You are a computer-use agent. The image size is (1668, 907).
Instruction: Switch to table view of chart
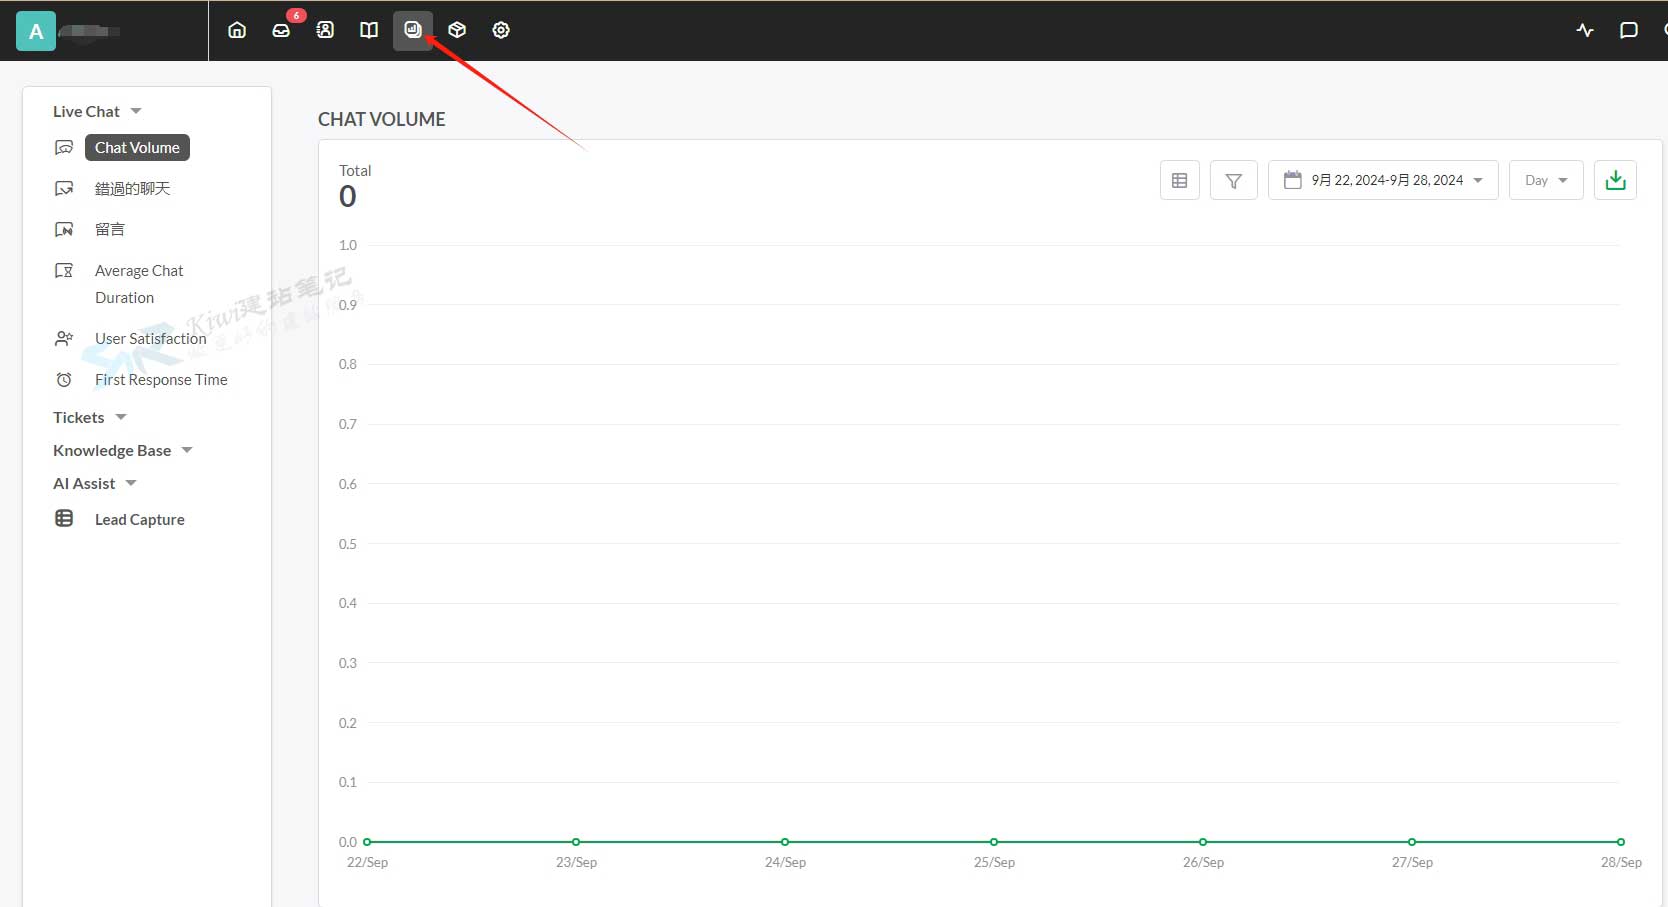point(1180,180)
